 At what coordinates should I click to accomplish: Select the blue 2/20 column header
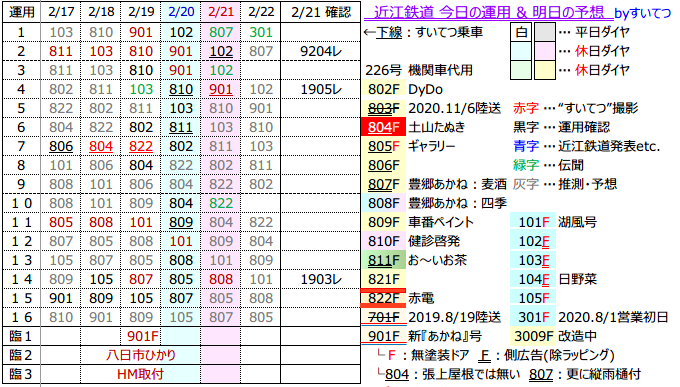tap(181, 12)
